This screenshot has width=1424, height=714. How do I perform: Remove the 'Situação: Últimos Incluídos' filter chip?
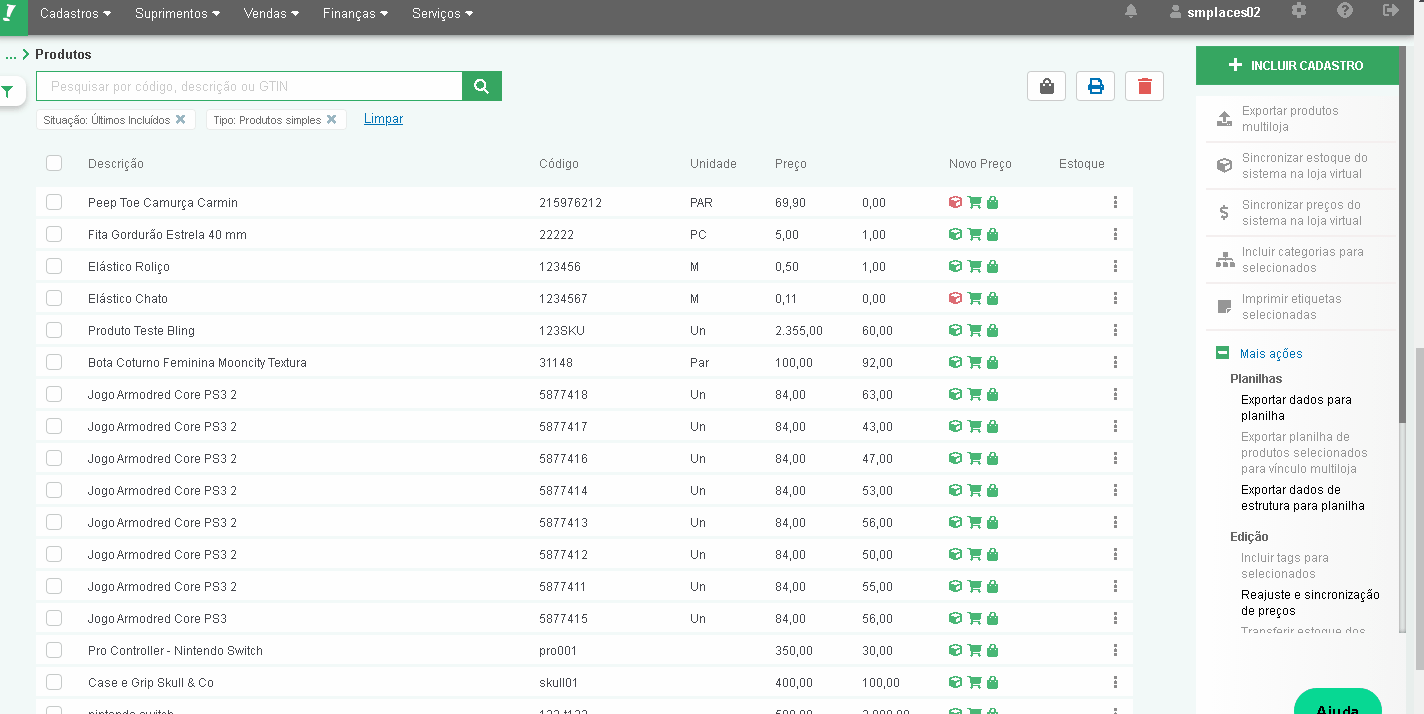pos(180,119)
